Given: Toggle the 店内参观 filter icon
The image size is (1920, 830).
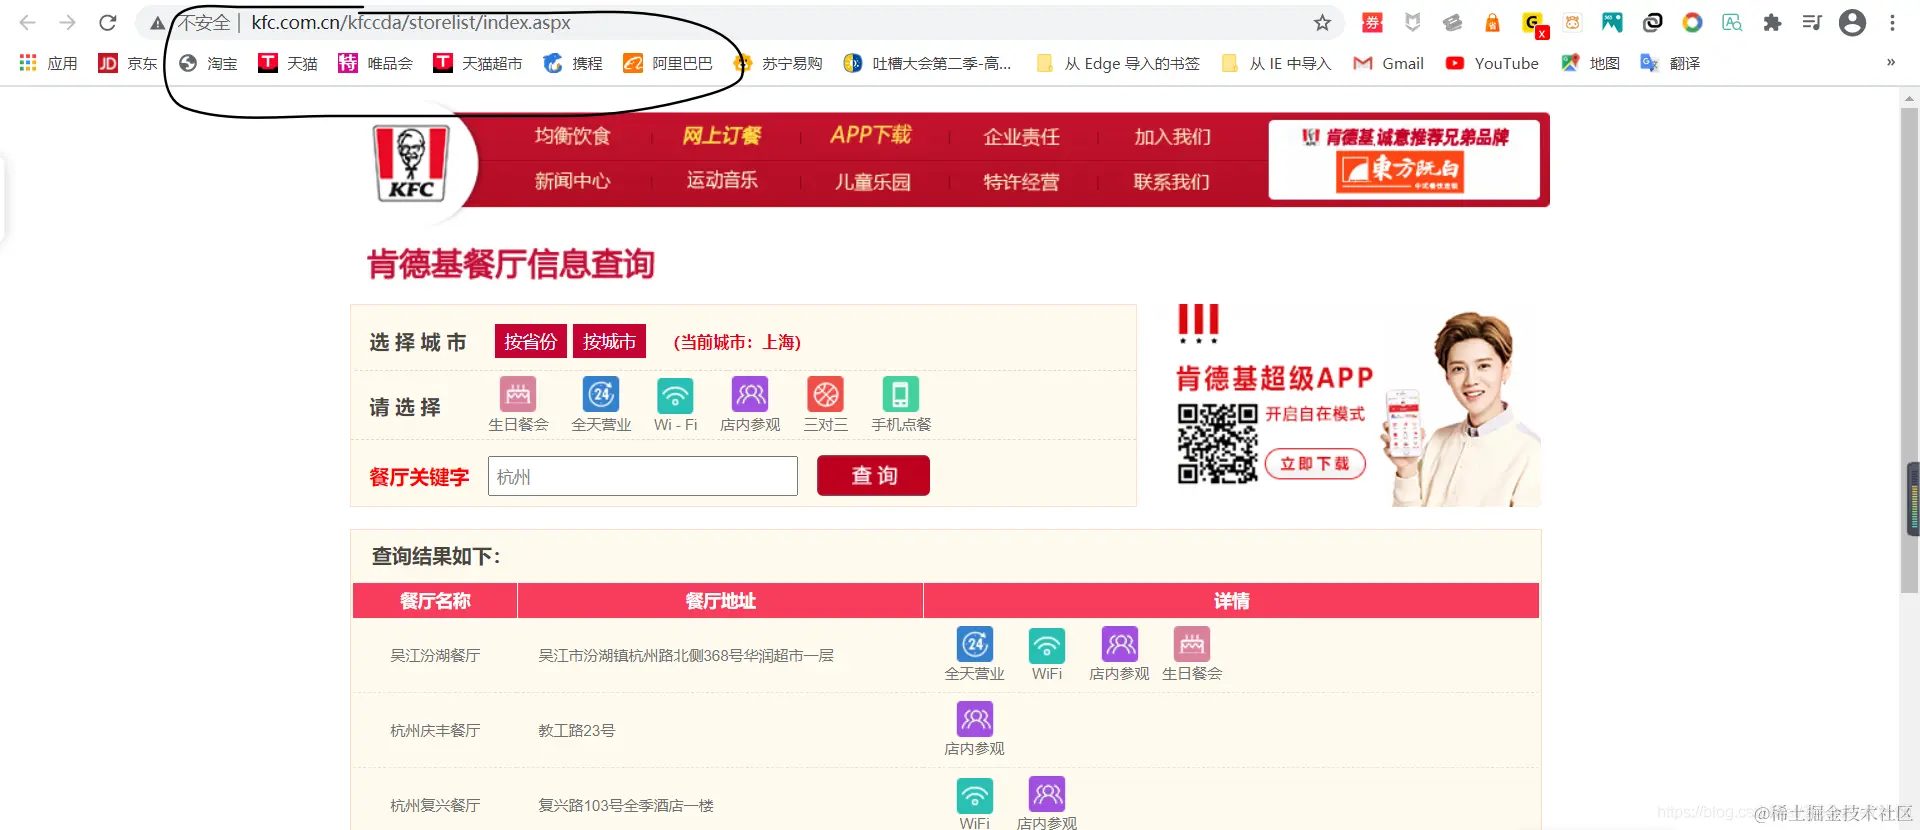Looking at the screenshot, I should click(750, 394).
